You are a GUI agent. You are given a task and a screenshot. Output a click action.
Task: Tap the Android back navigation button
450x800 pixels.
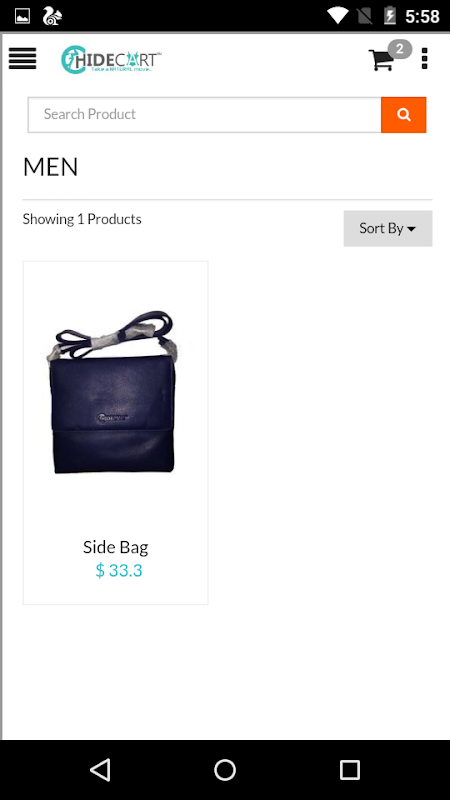(x=100, y=770)
